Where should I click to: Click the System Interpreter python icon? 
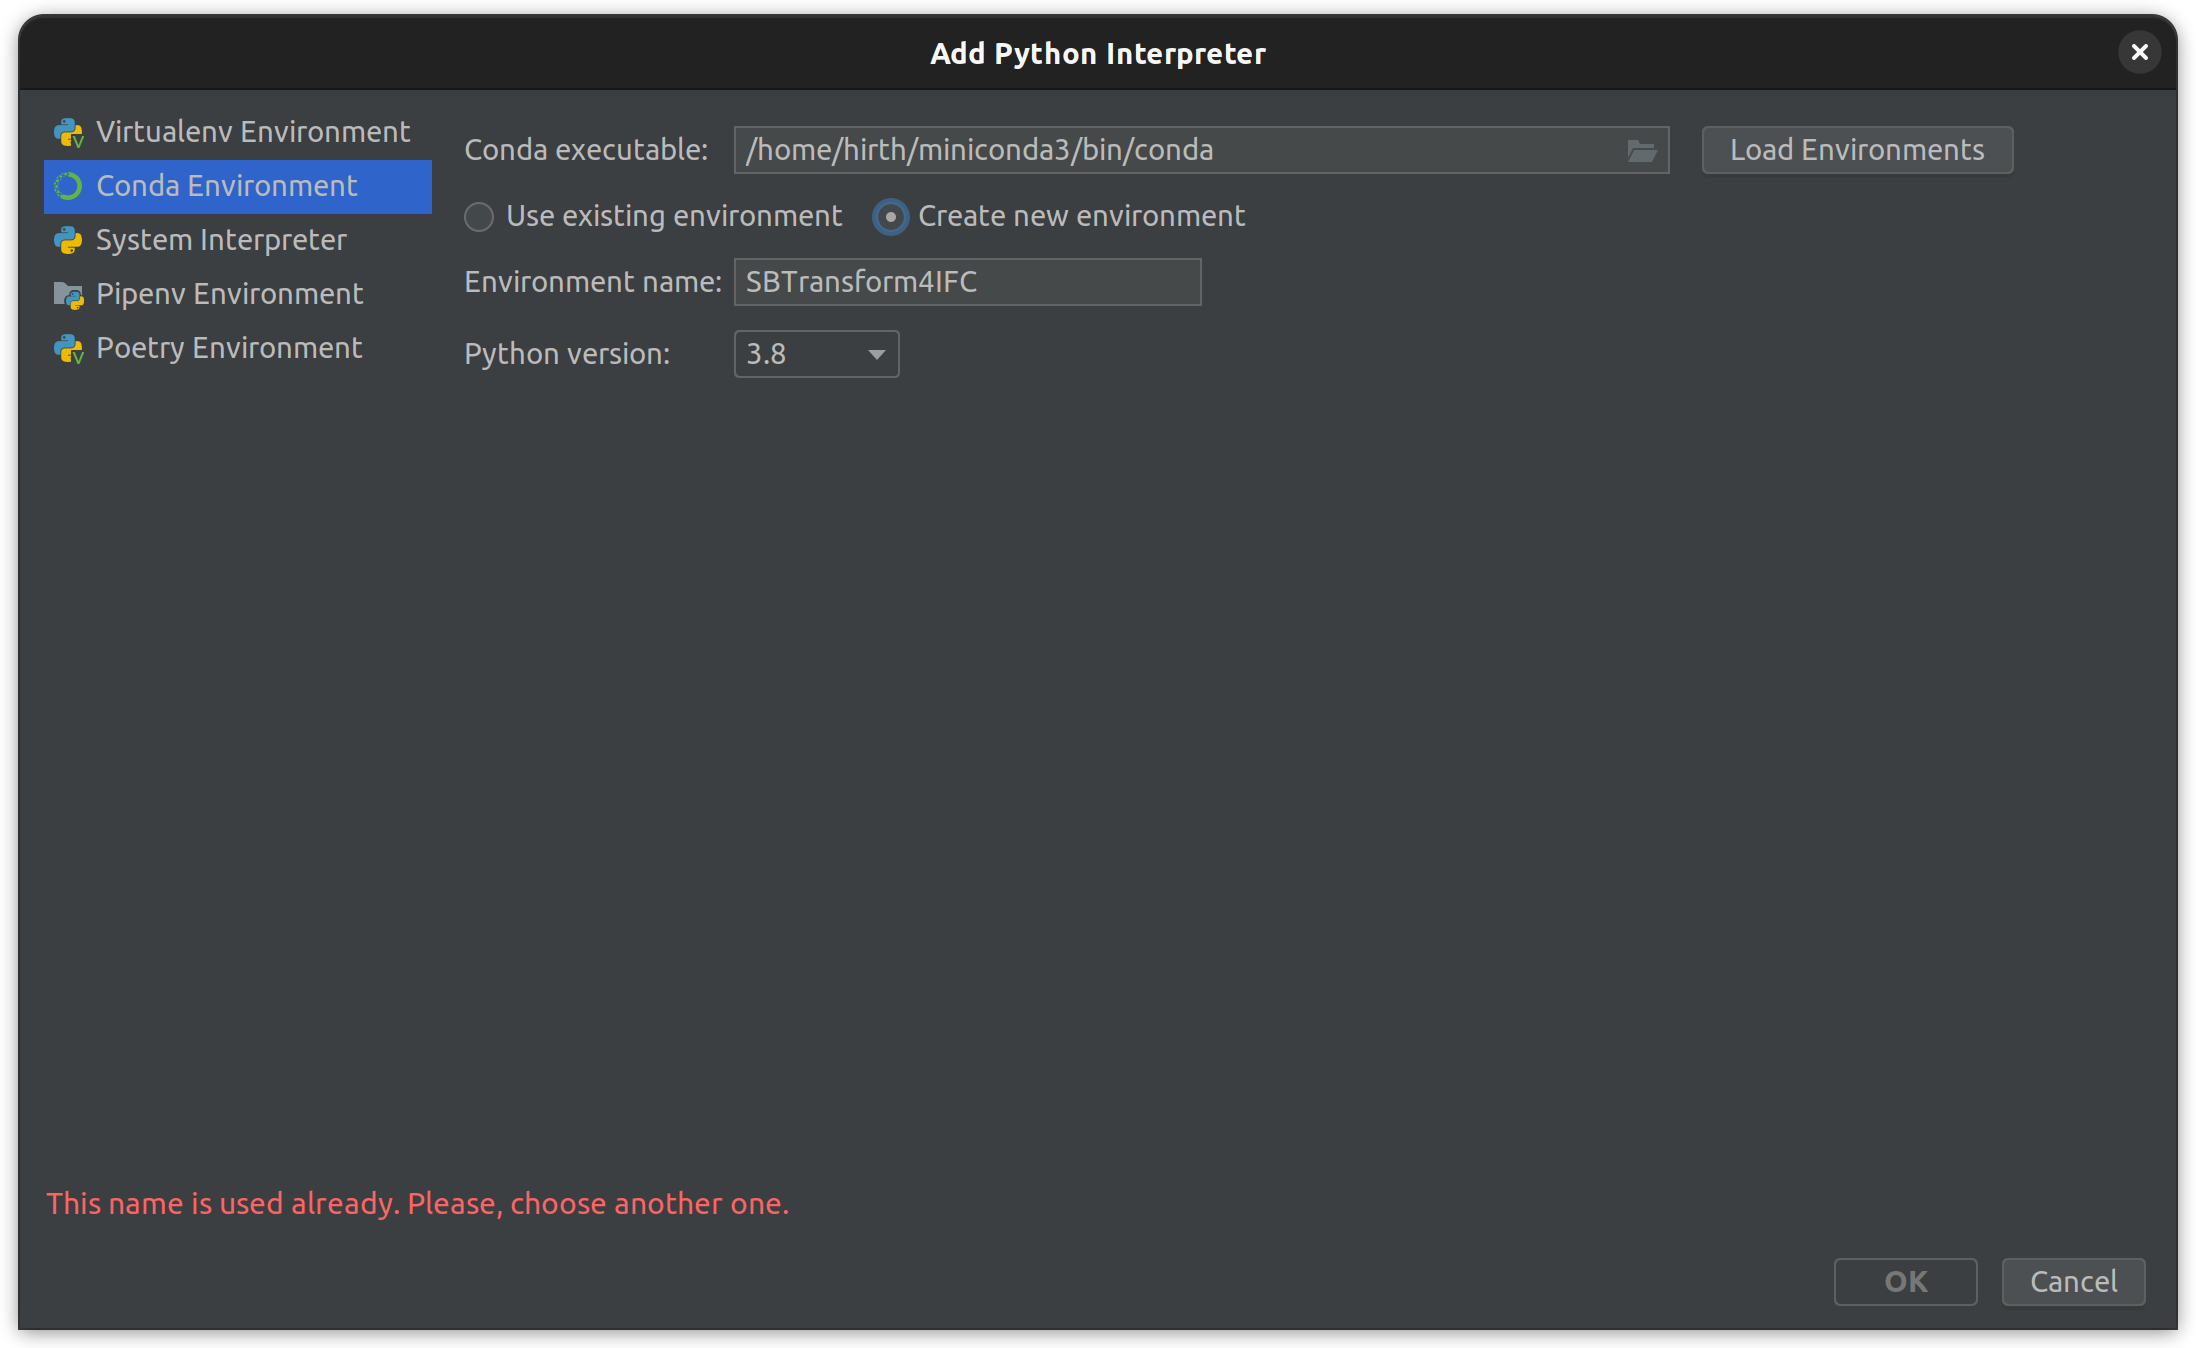coord(68,241)
